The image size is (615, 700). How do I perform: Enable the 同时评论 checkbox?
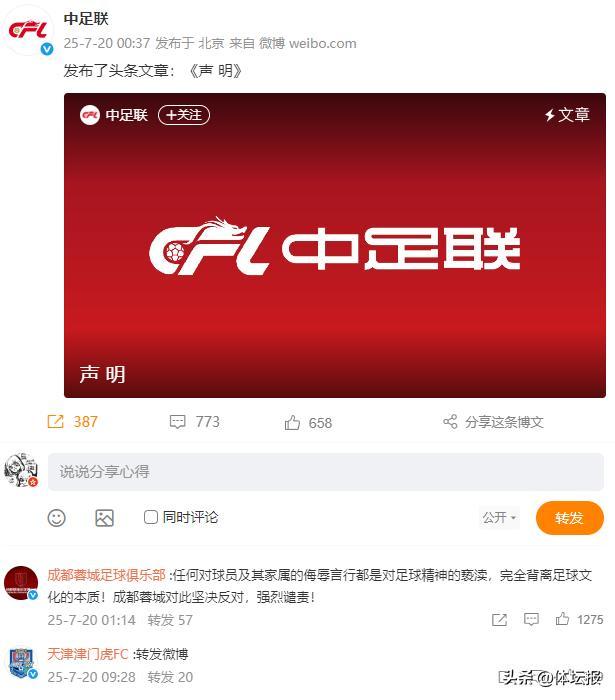coord(151,517)
